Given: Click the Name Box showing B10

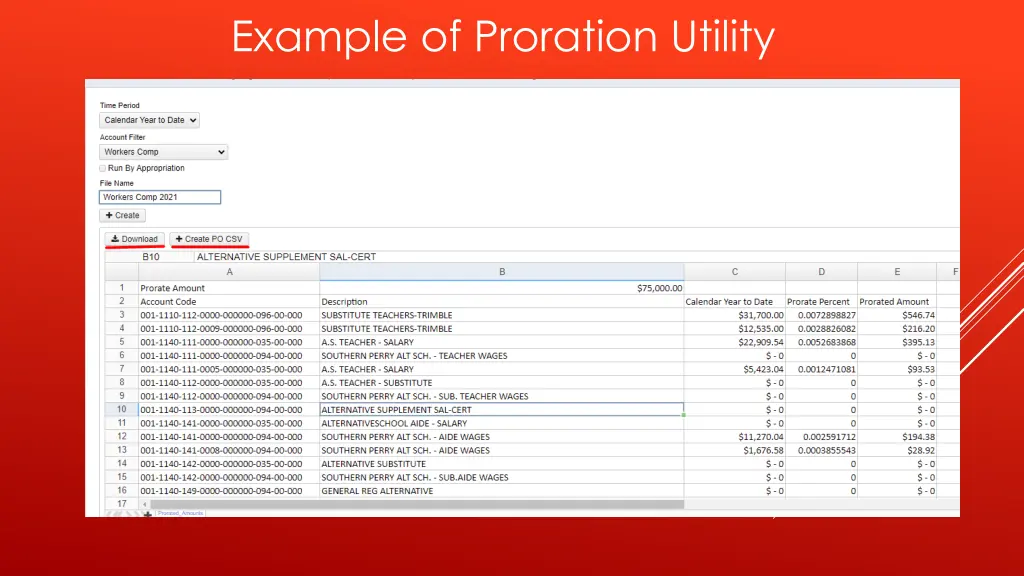Looking at the screenshot, I should tap(151, 257).
